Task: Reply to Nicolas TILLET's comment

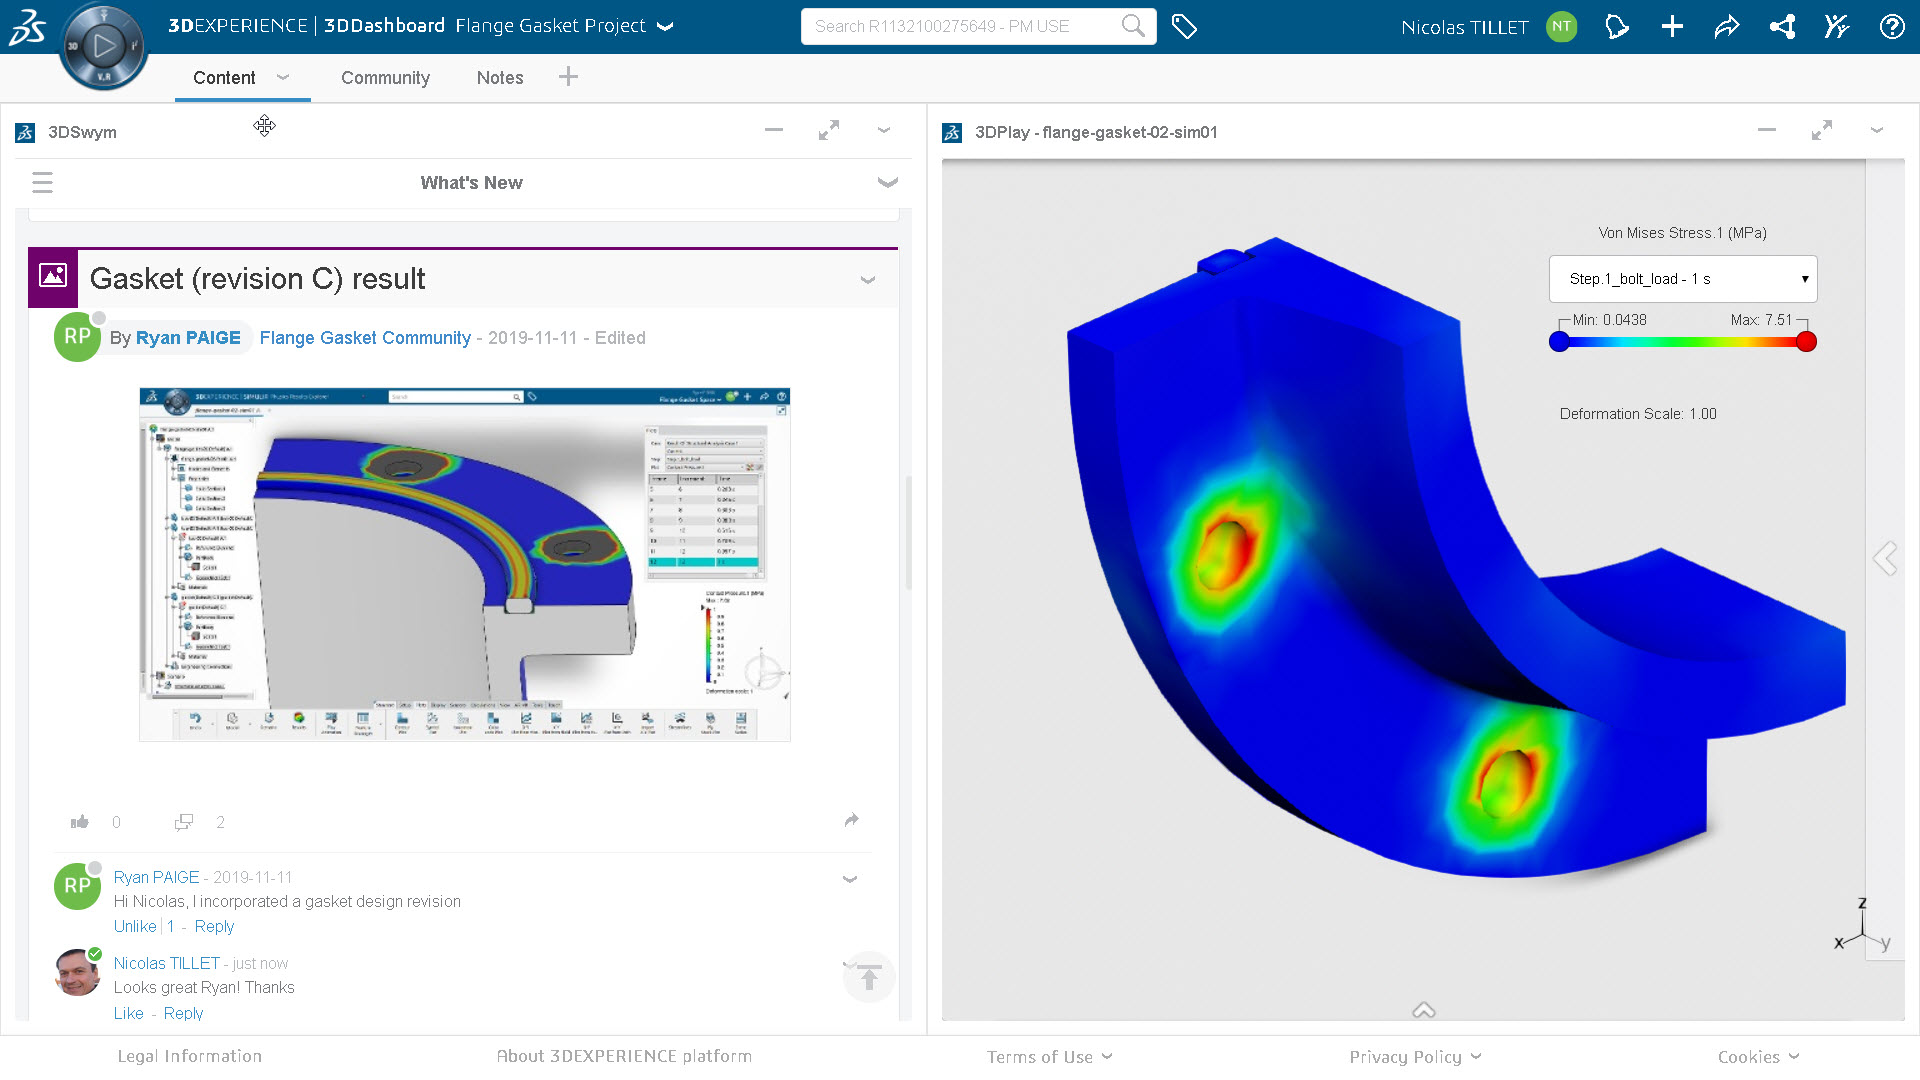Action: (x=183, y=1013)
